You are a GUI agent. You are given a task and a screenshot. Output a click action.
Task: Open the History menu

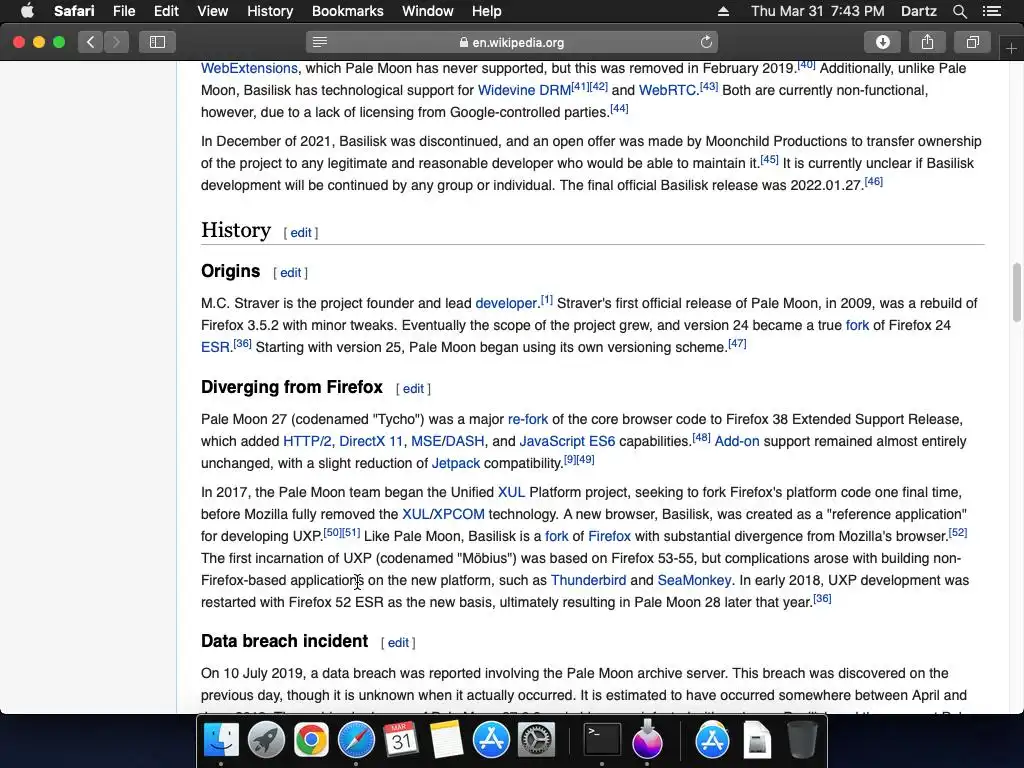click(270, 11)
